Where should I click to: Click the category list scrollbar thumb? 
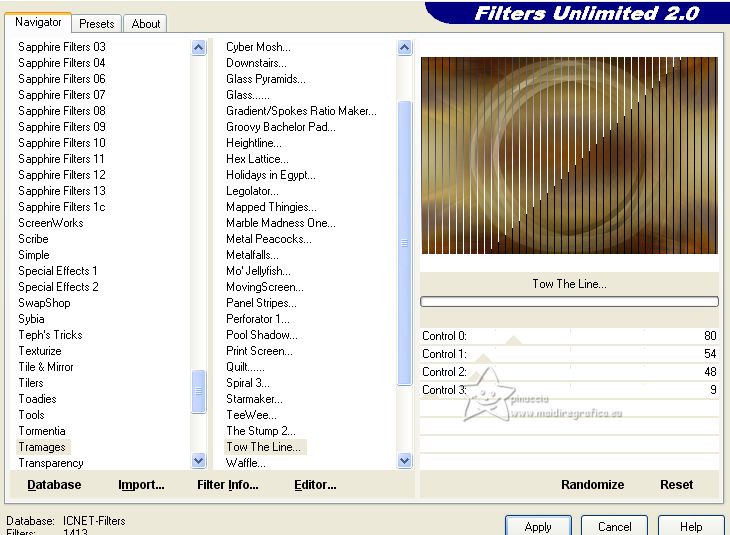[199, 391]
